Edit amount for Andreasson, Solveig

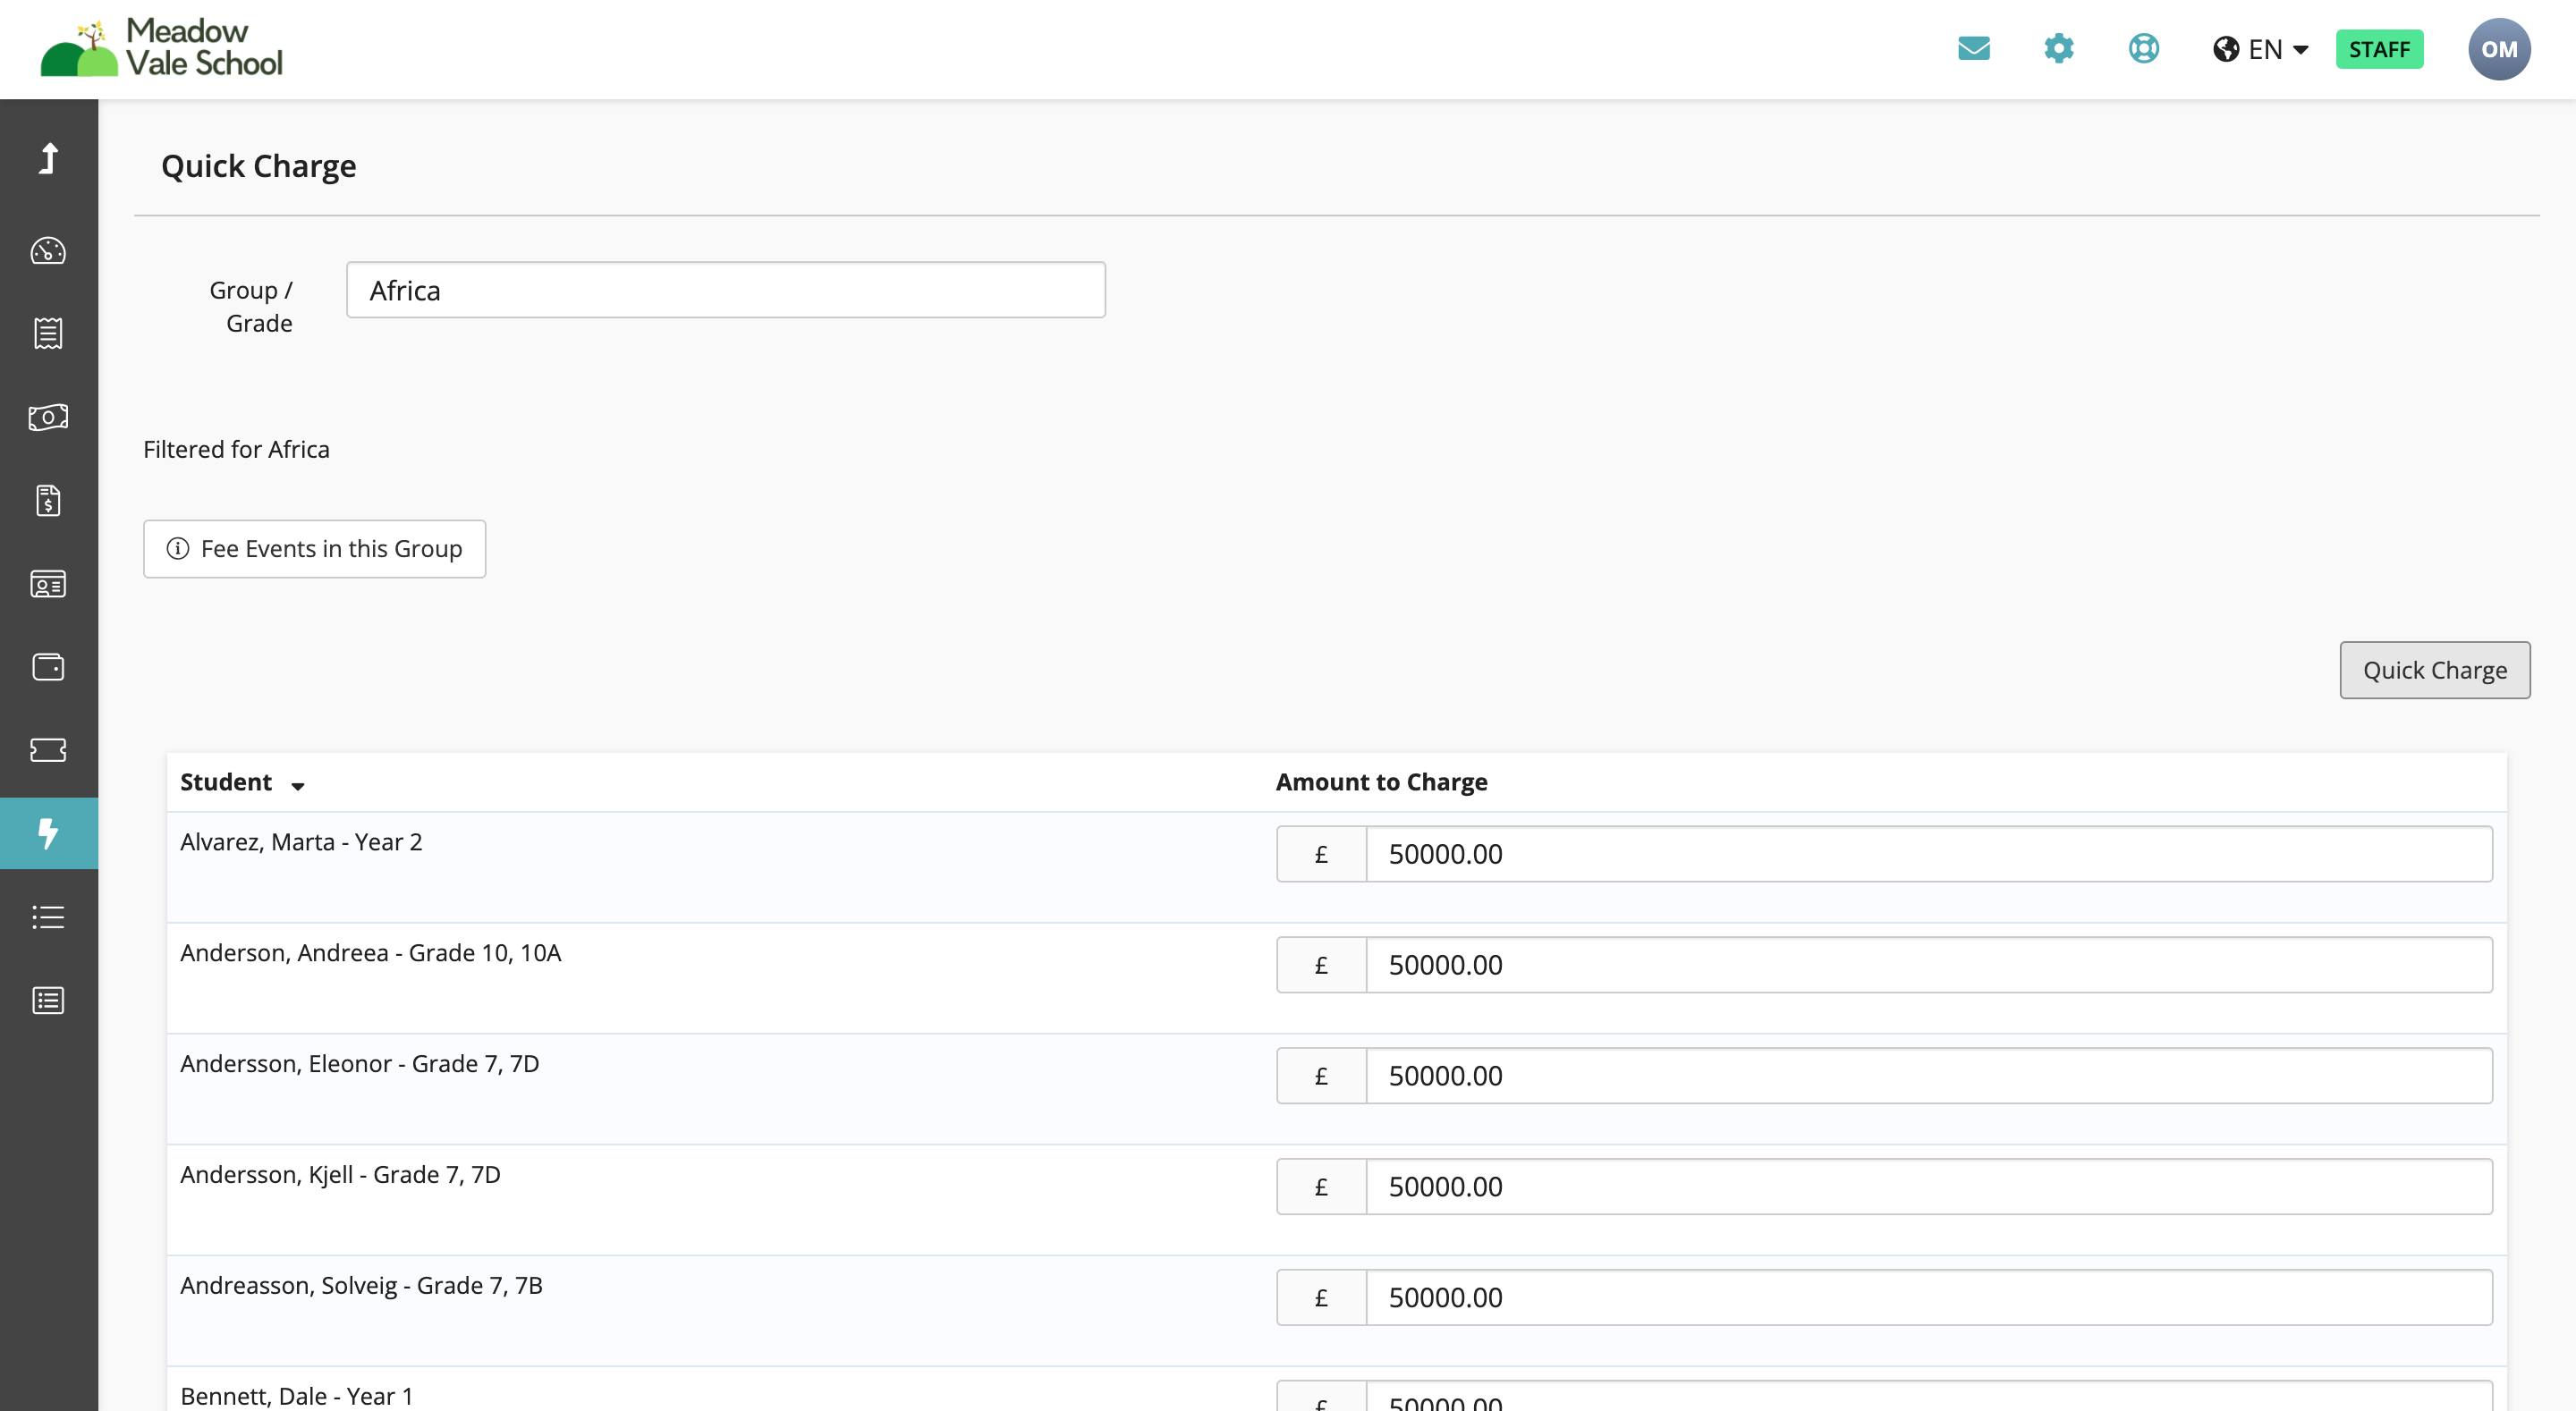tap(1928, 1297)
